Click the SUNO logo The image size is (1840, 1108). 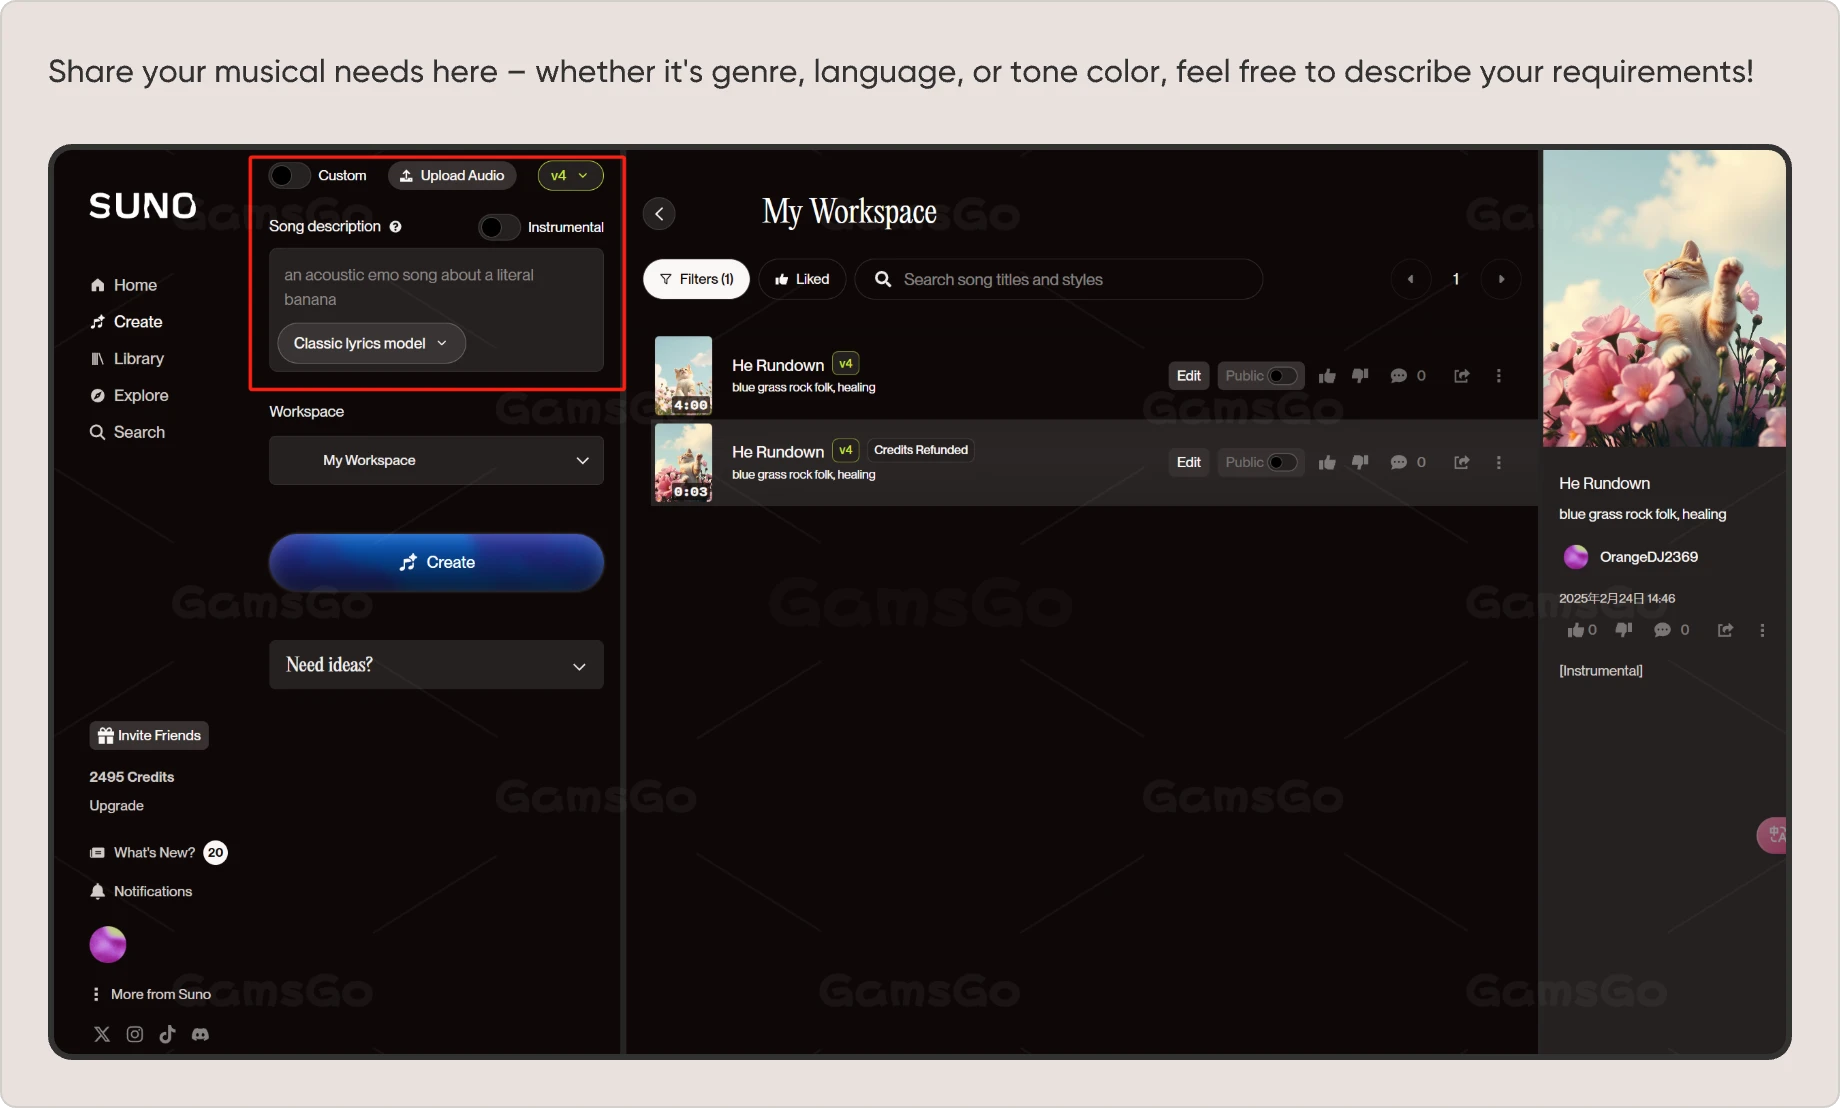click(x=143, y=206)
